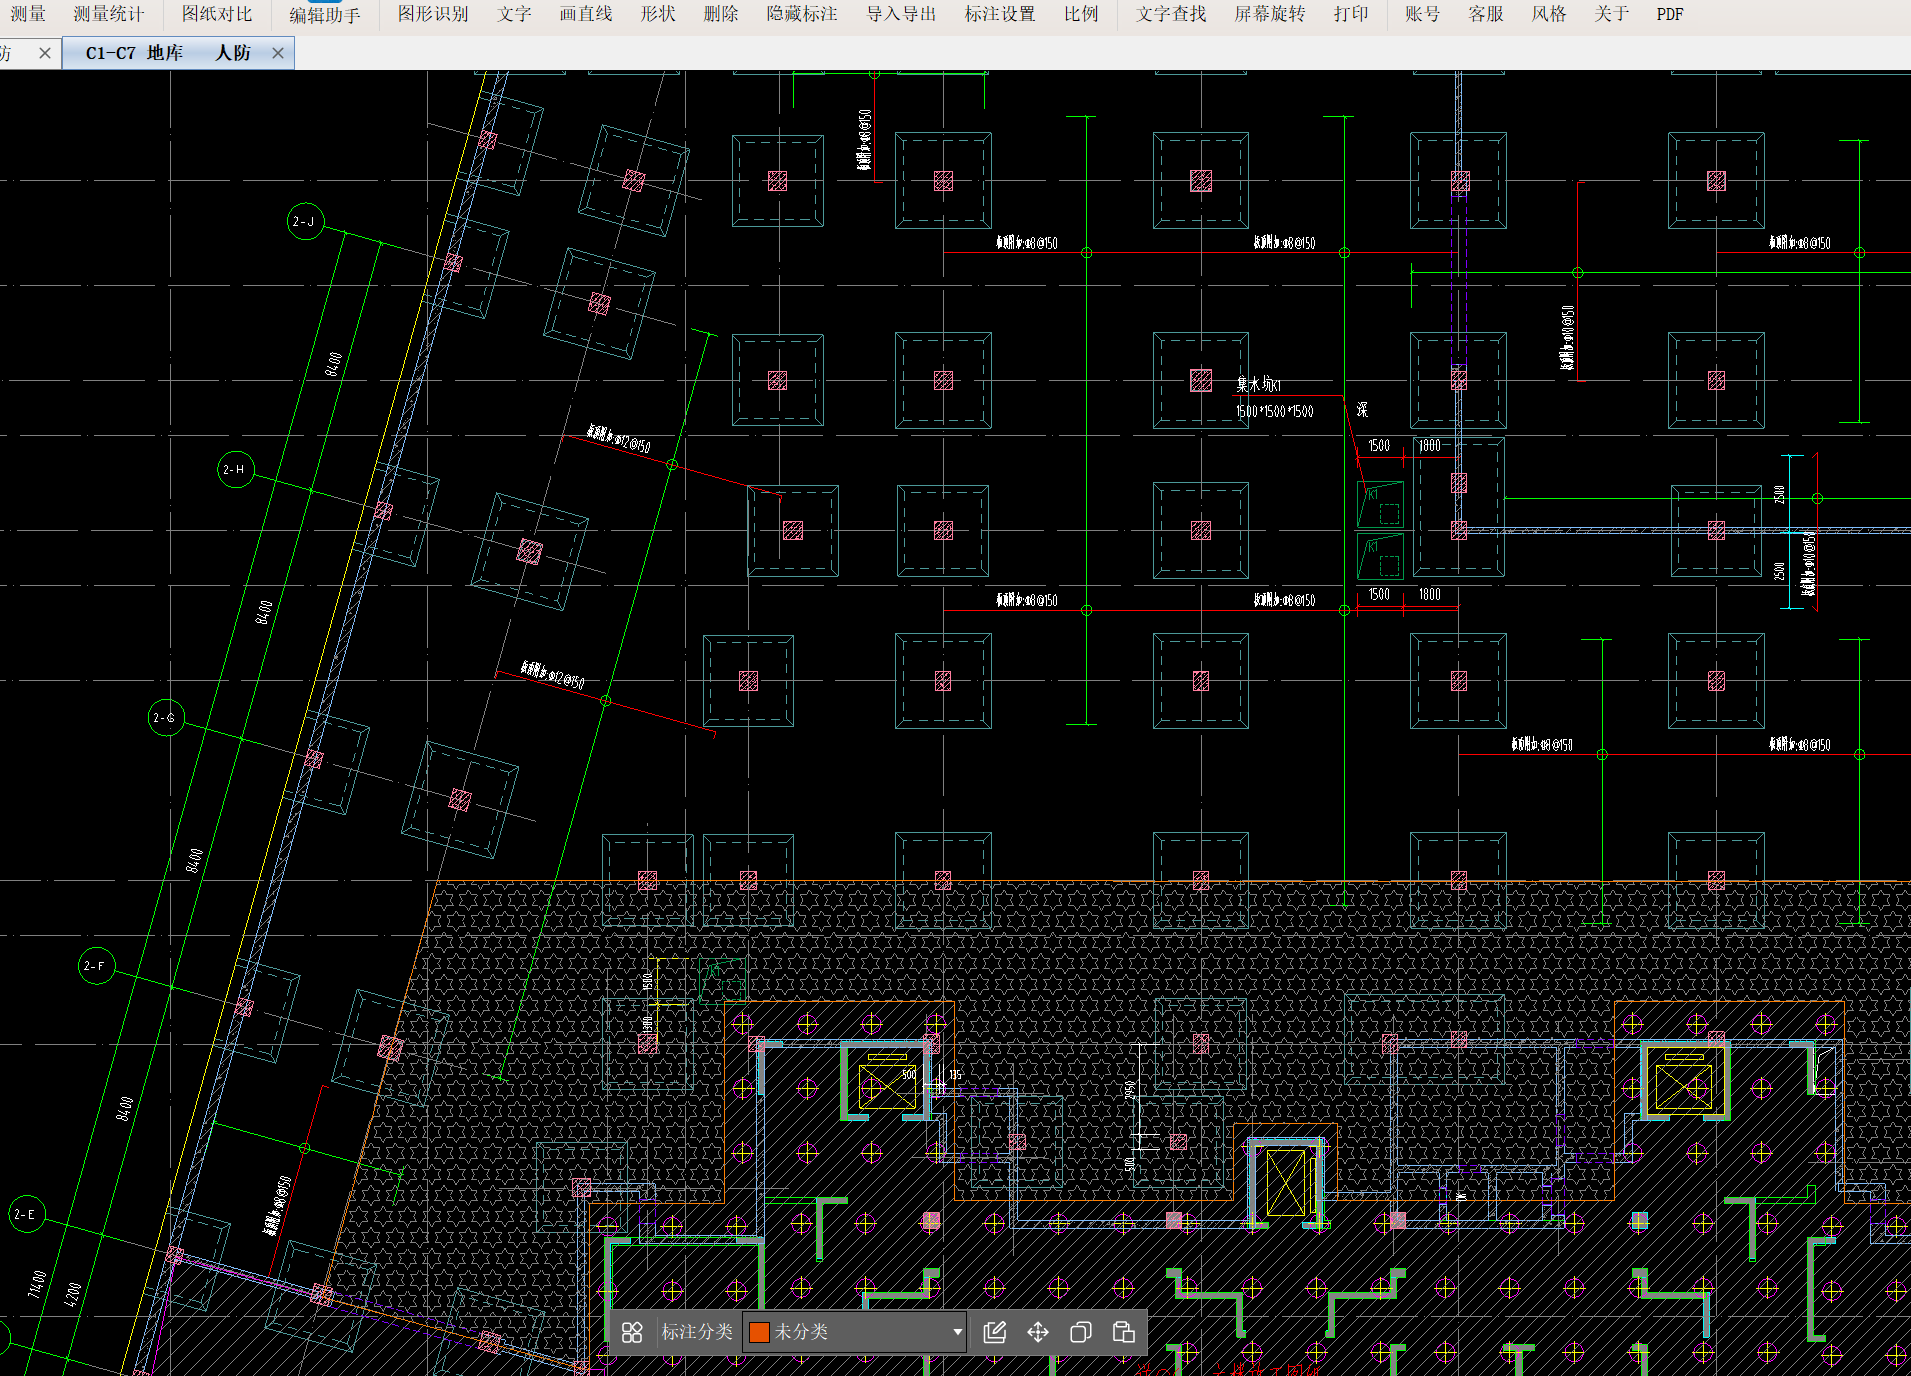Select the 画直线 tool menu

(586, 14)
